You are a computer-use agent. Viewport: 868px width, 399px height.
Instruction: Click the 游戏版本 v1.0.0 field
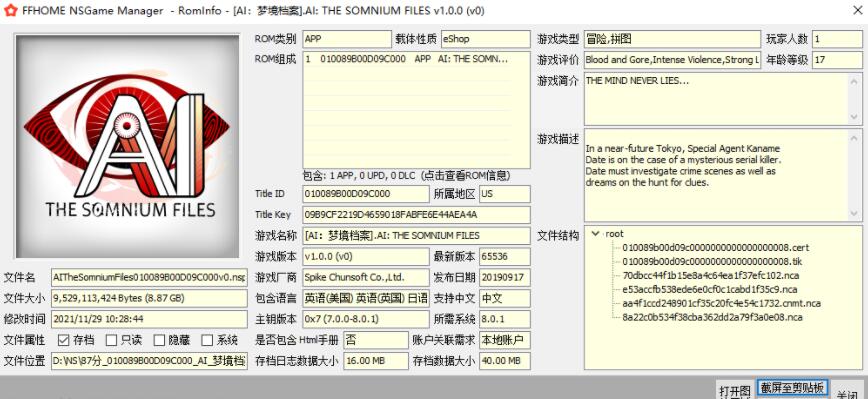coord(366,257)
